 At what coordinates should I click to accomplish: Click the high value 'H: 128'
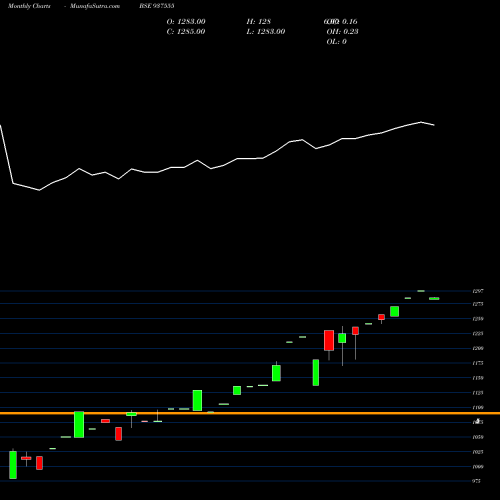(x=259, y=22)
